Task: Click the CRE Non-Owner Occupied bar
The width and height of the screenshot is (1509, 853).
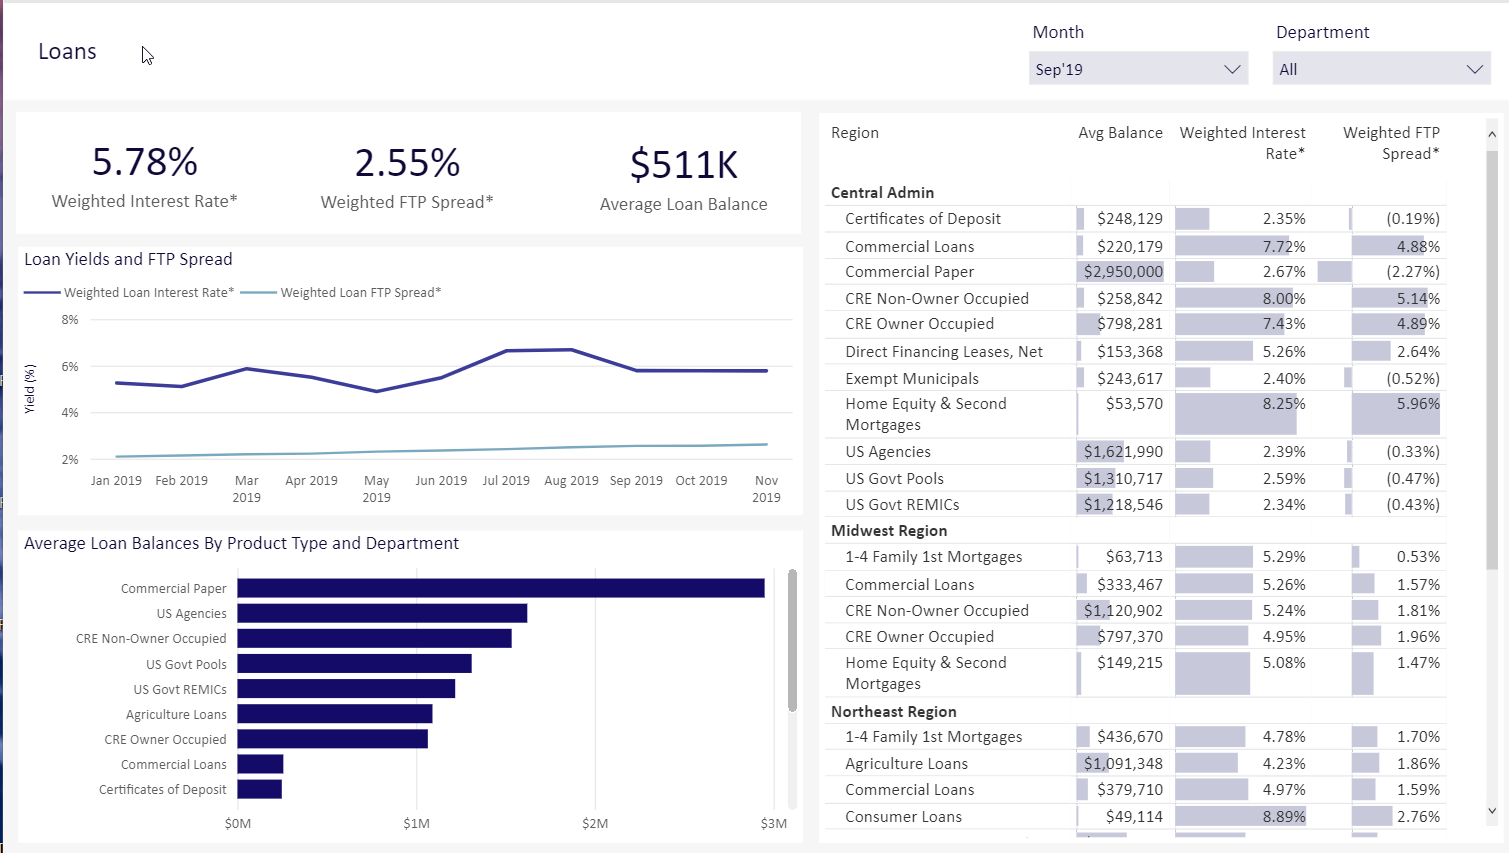Action: coord(374,638)
